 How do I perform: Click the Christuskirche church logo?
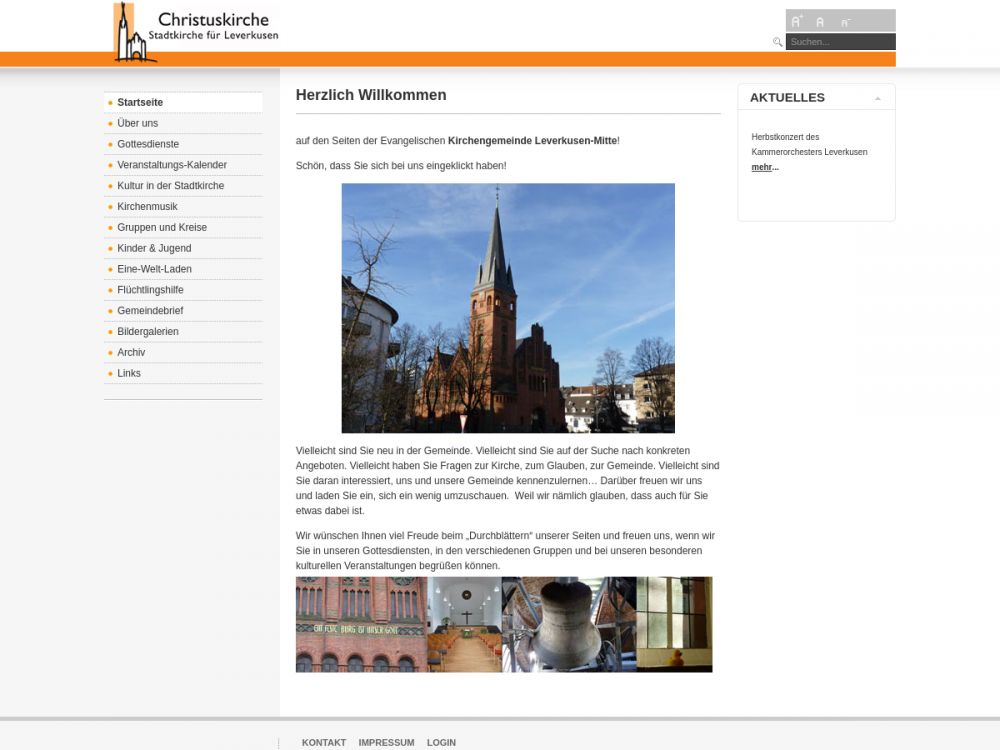196,31
